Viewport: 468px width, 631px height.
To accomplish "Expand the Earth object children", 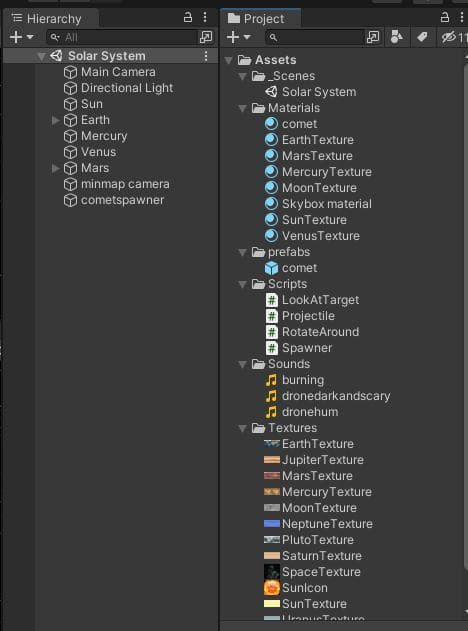I will point(56,120).
